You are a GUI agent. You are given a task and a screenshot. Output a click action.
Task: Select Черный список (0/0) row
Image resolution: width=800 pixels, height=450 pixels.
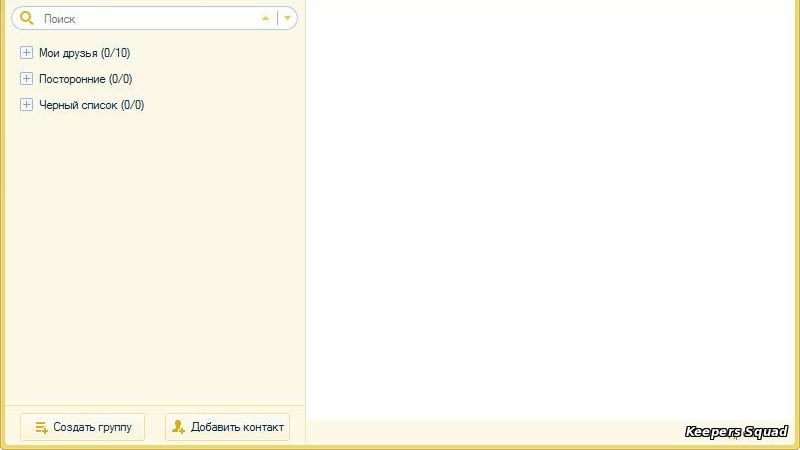click(92, 105)
